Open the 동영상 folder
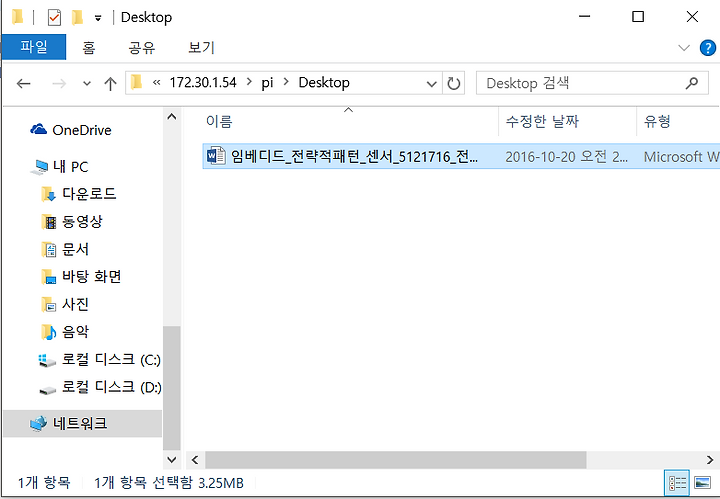This screenshot has height=499, width=720. point(82,222)
